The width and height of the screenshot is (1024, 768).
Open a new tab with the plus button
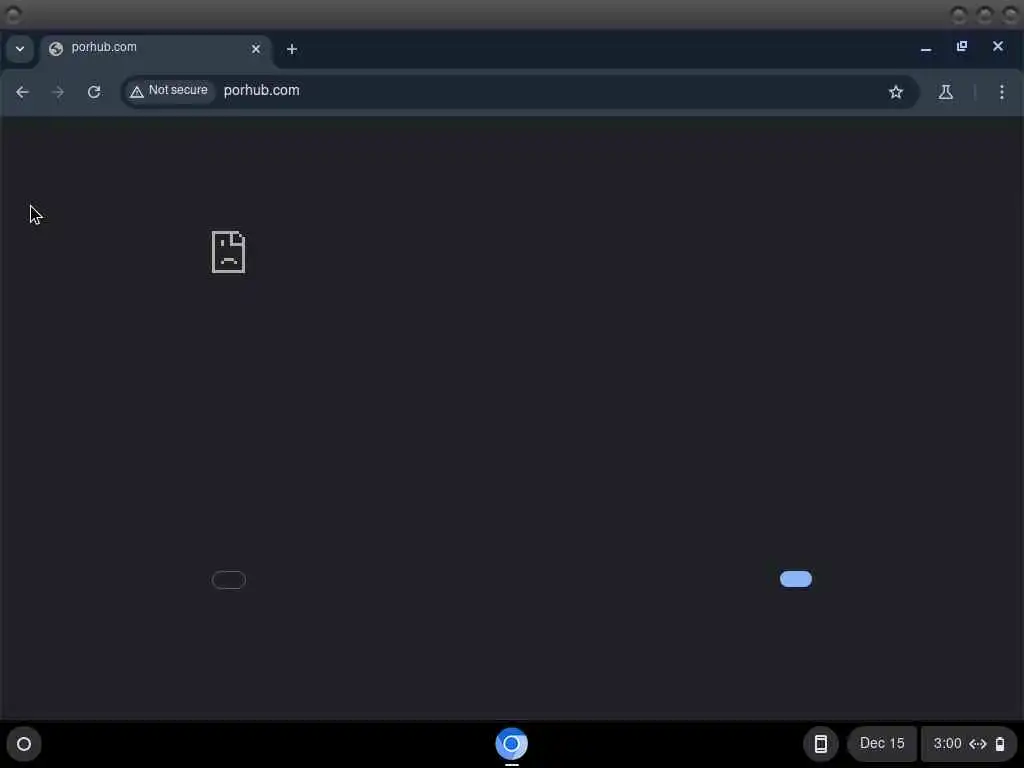[x=292, y=49]
